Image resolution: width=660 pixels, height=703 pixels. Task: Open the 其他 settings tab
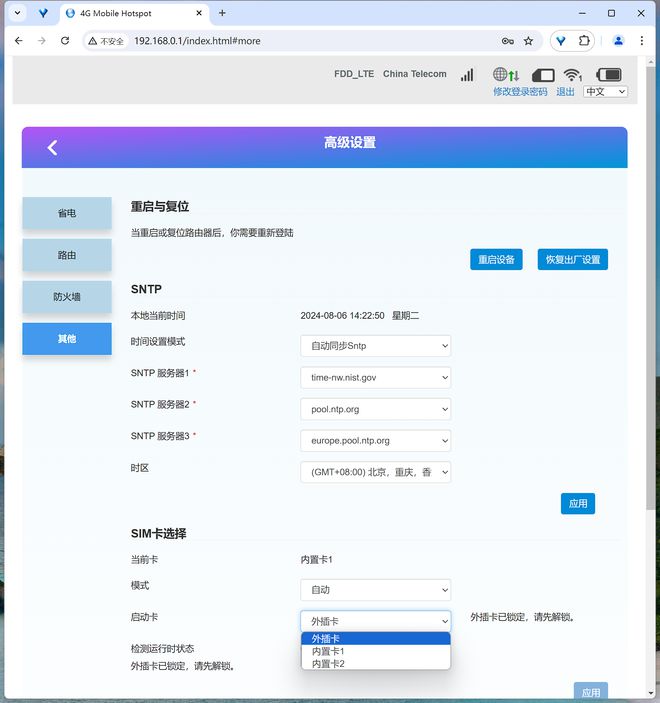[67, 339]
